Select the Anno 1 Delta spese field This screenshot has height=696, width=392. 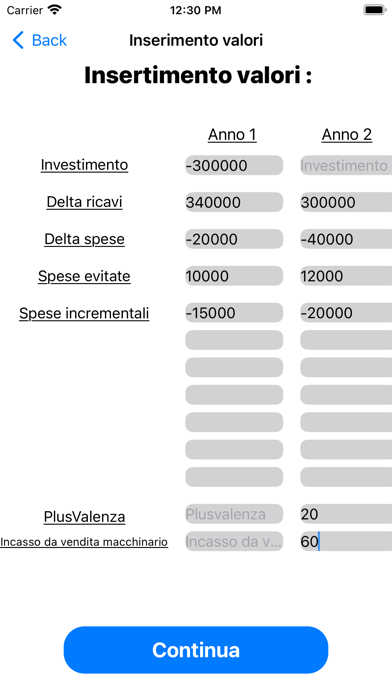[x=234, y=239]
